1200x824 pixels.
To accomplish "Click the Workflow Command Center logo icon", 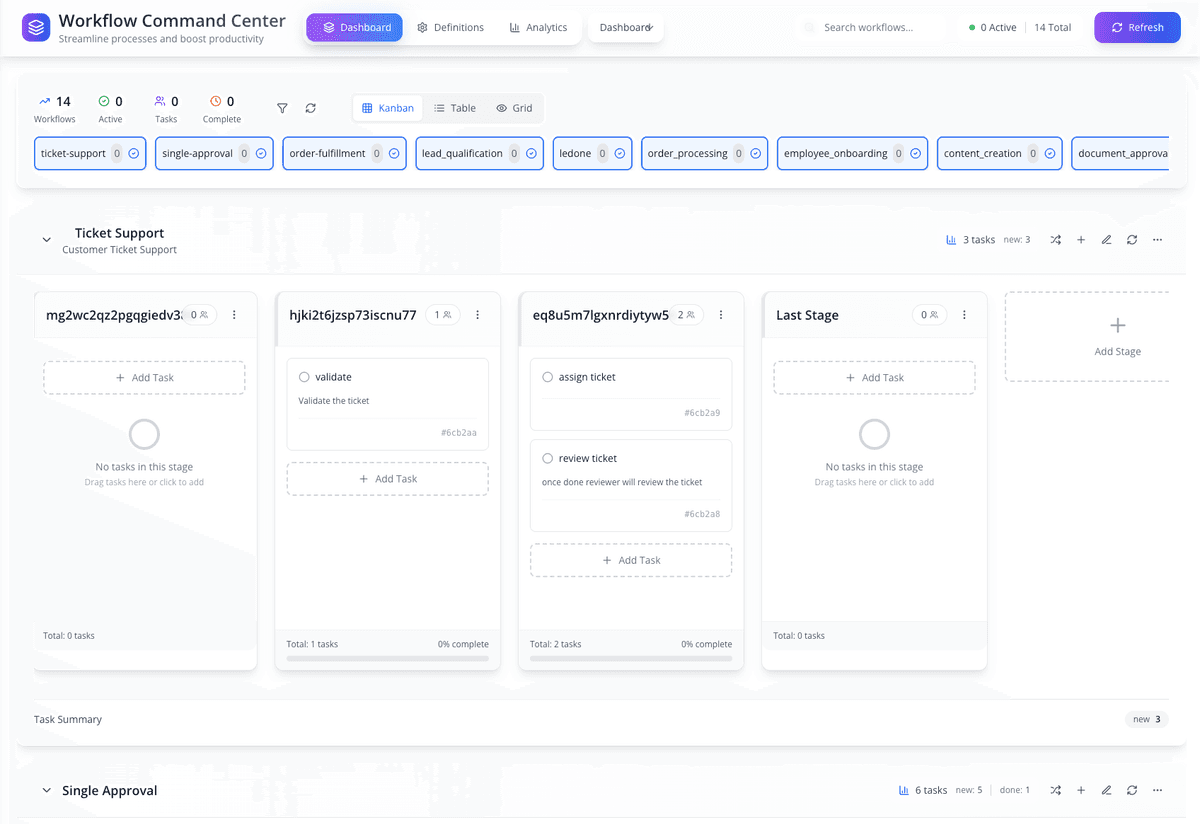I will tap(35, 26).
